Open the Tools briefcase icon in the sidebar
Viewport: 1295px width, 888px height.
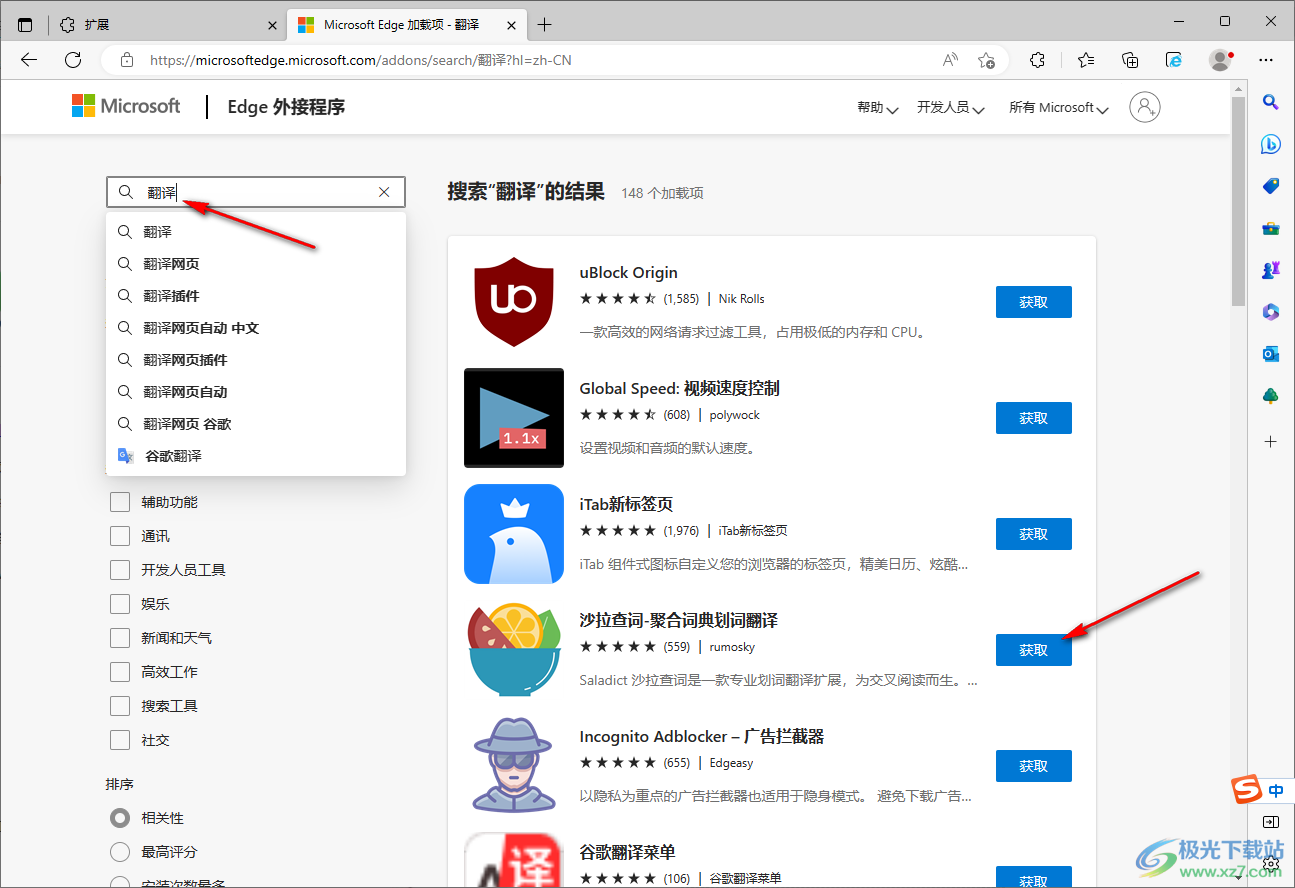pos(1271,228)
